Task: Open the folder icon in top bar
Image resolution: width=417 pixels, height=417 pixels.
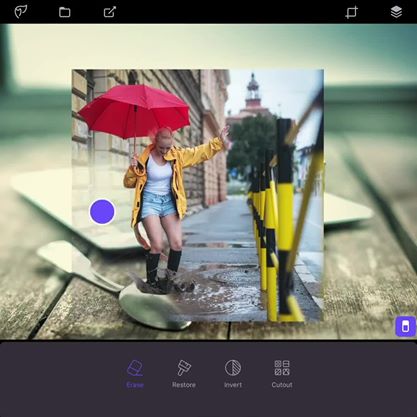Action: 65,12
